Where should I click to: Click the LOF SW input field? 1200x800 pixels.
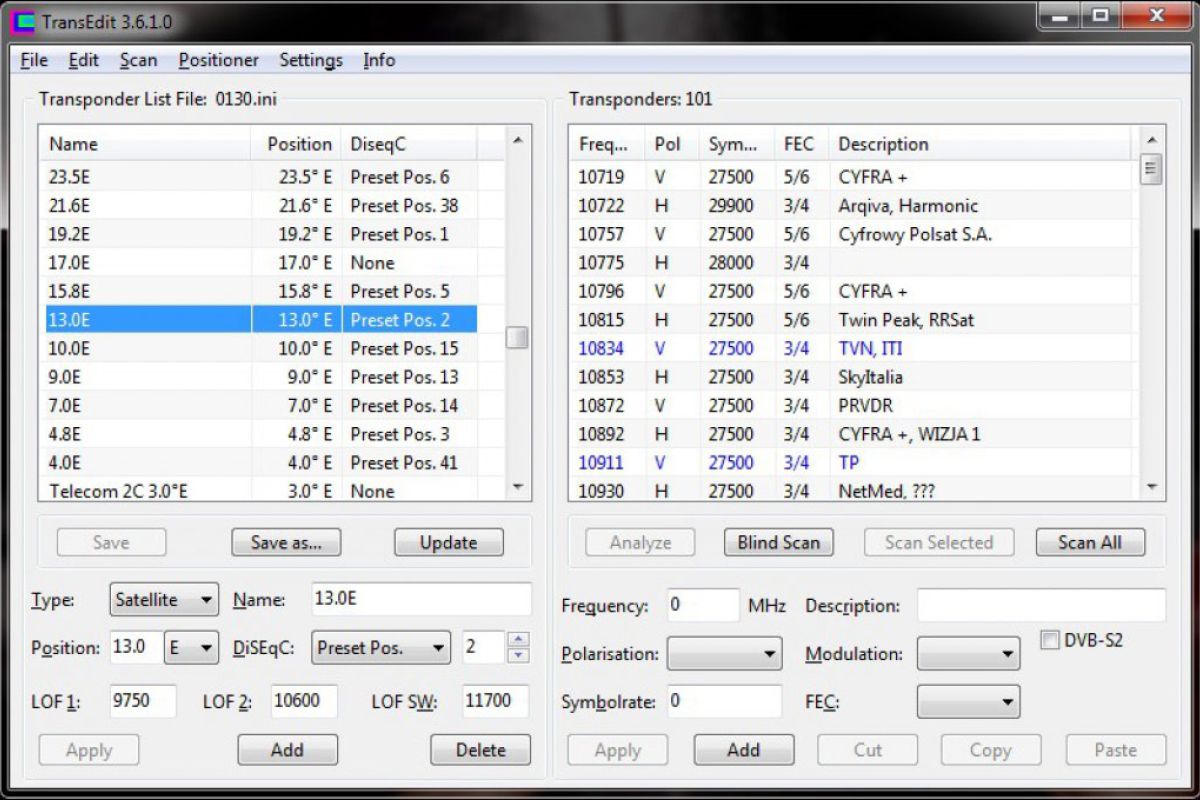pos(494,701)
